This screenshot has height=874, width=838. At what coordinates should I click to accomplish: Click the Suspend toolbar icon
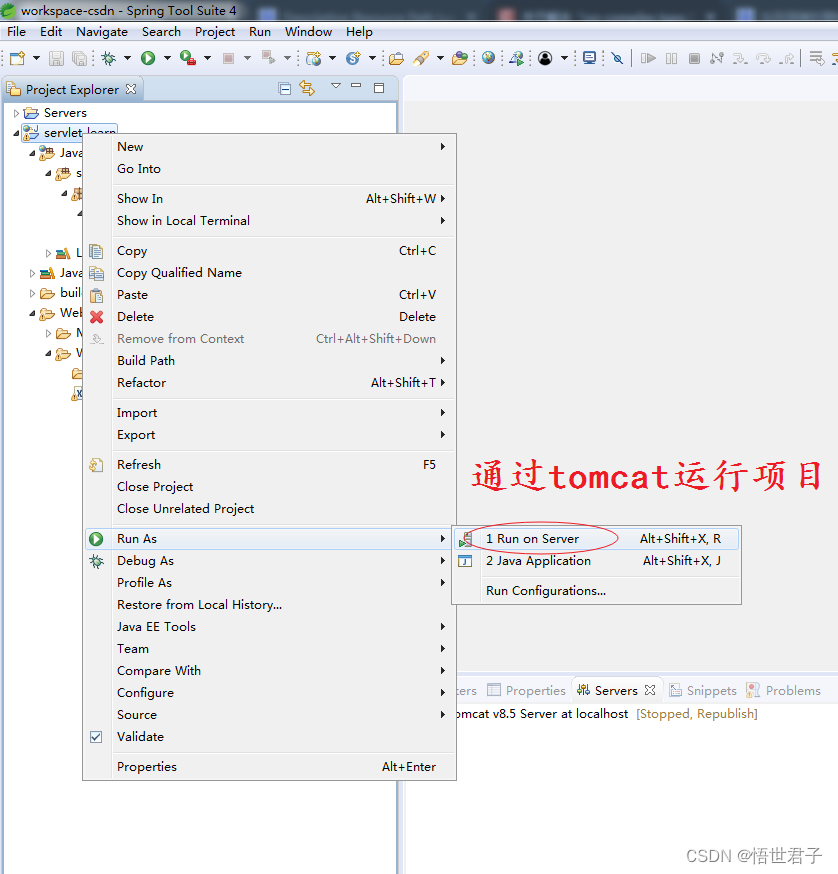pyautogui.click(x=671, y=58)
